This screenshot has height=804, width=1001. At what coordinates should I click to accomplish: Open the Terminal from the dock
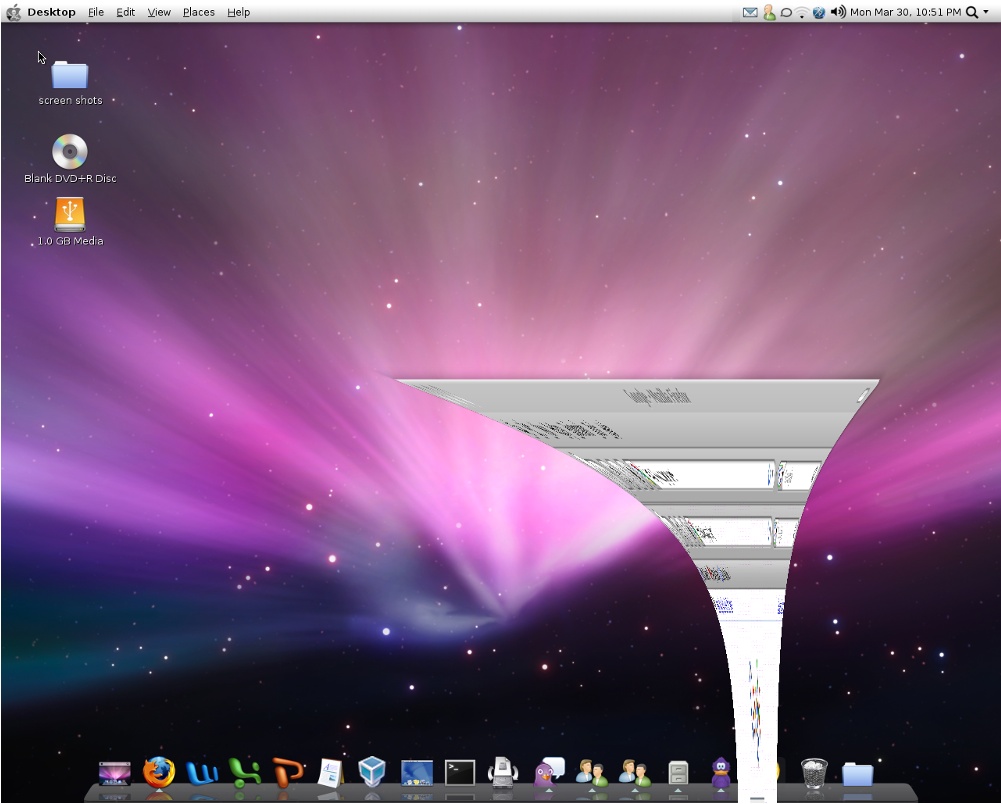pos(460,773)
